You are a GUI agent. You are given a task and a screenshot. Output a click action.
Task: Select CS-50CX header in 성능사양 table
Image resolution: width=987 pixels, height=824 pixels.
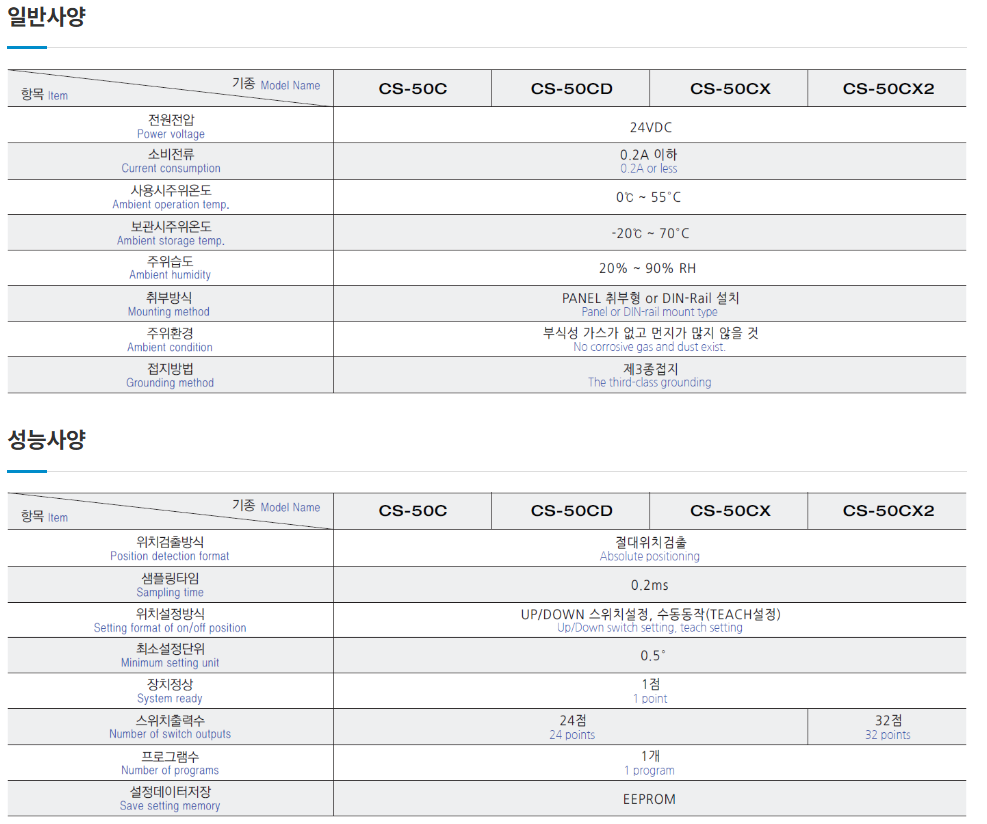(729, 511)
